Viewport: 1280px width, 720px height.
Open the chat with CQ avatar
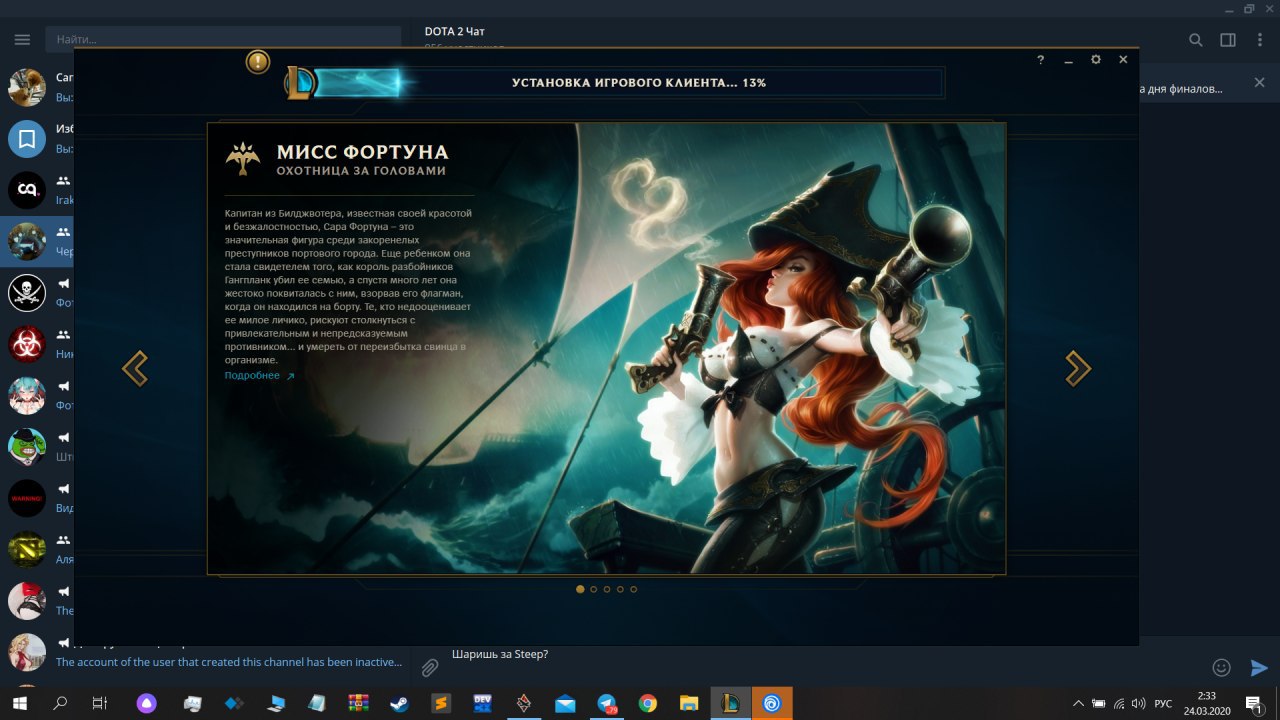pyautogui.click(x=27, y=190)
